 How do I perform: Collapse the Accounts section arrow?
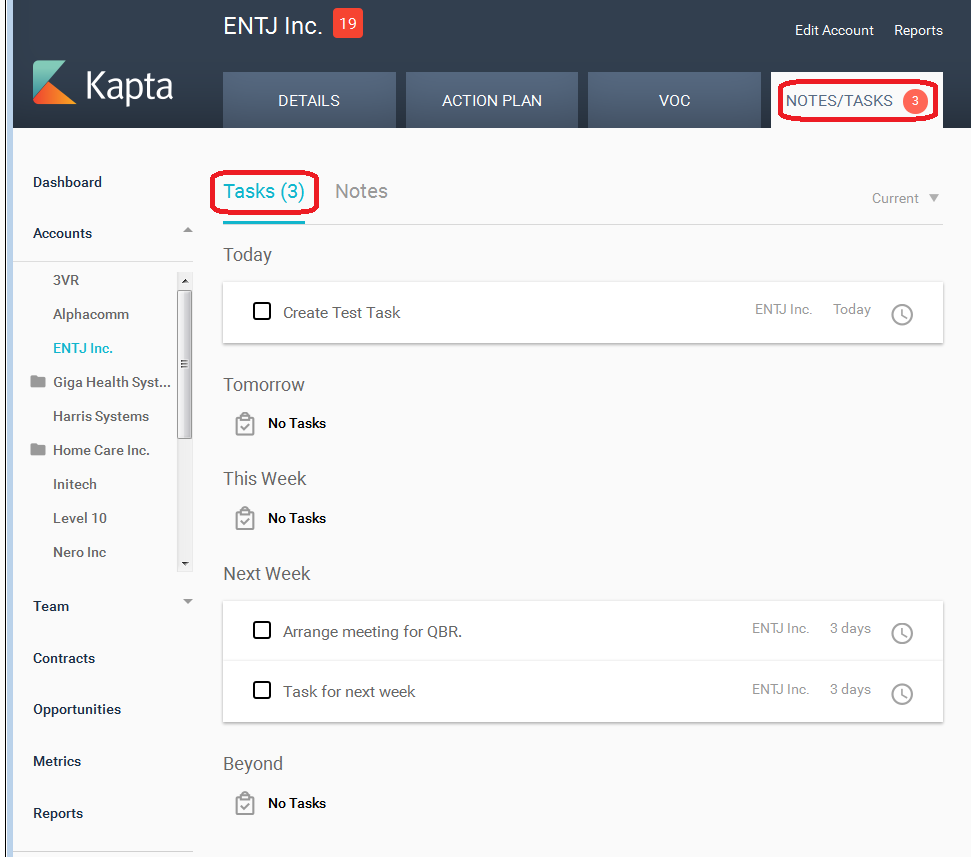[x=188, y=230]
